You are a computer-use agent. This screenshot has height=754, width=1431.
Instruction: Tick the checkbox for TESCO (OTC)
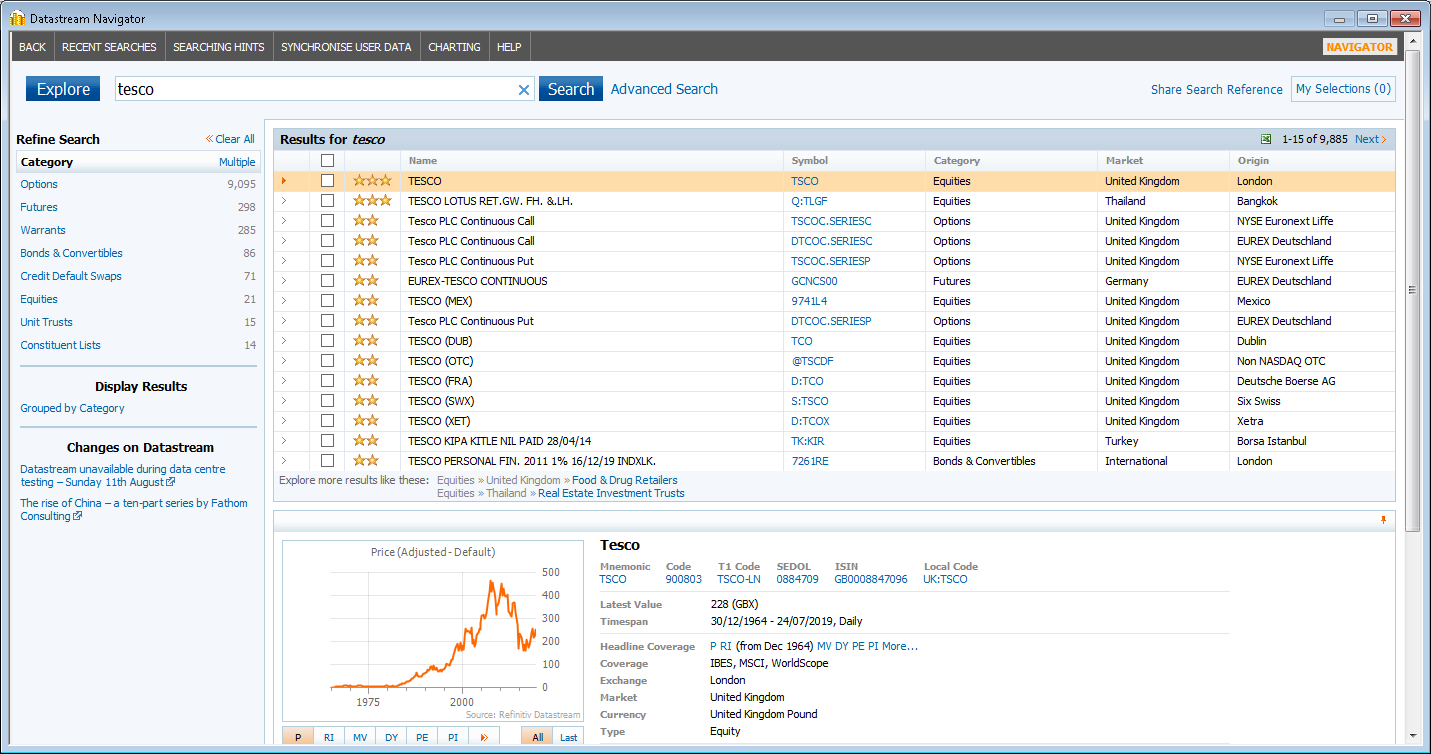(327, 361)
